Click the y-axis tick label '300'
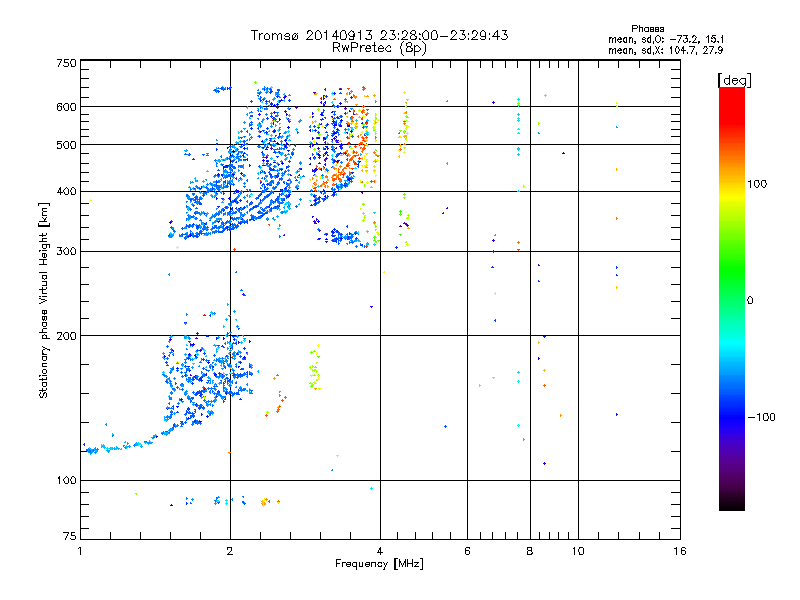Screen dimensions: 800x600 point(66,251)
